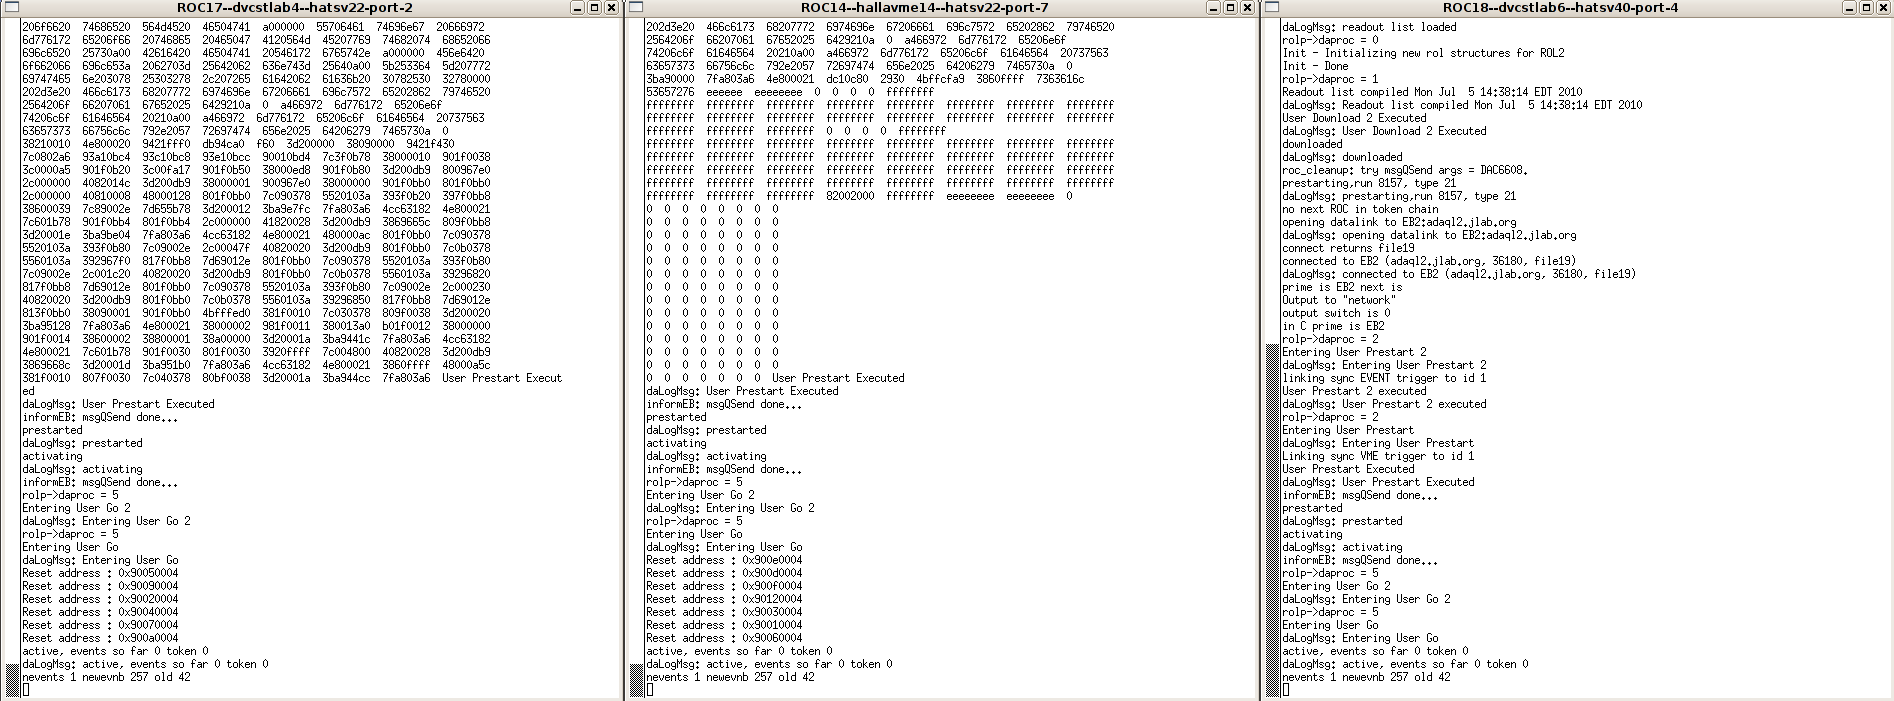This screenshot has height=701, width=1894.
Task: Click 'nevents 1 newevnb 257 old 42' in ROC17
Action: (x=106, y=677)
